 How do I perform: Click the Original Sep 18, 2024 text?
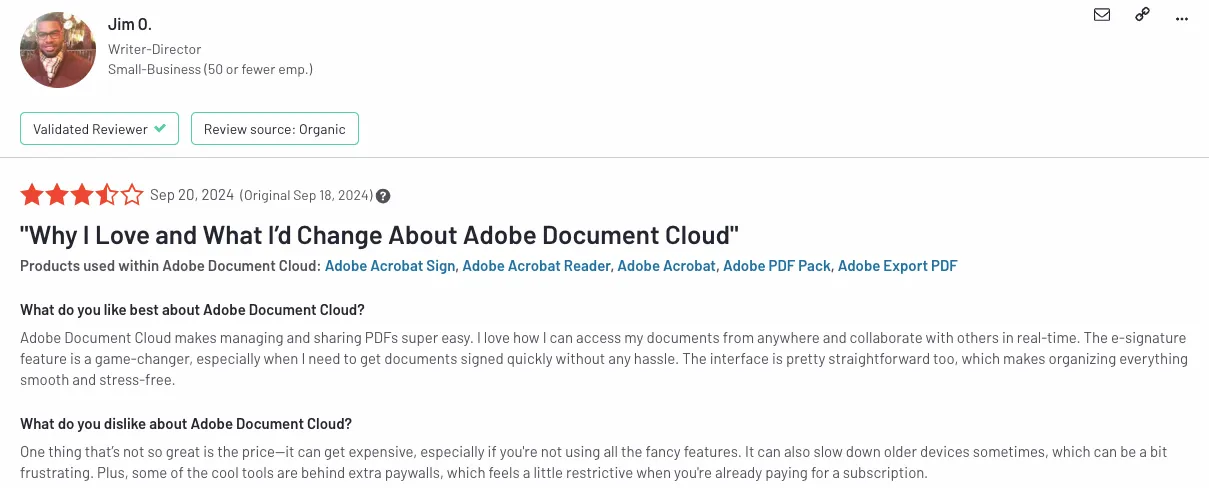point(306,195)
